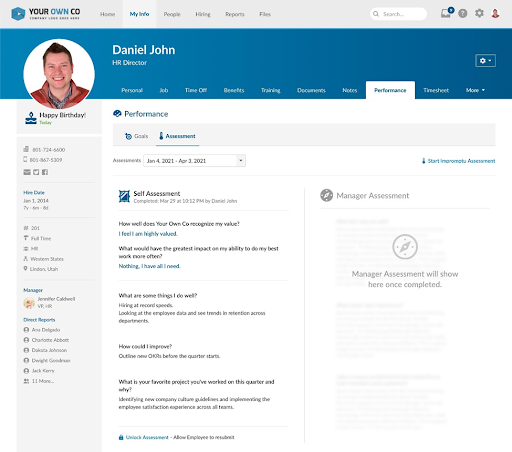This screenshot has height=452, width=512.
Task: Switch to the Goals sub-tab
Action: point(137,136)
